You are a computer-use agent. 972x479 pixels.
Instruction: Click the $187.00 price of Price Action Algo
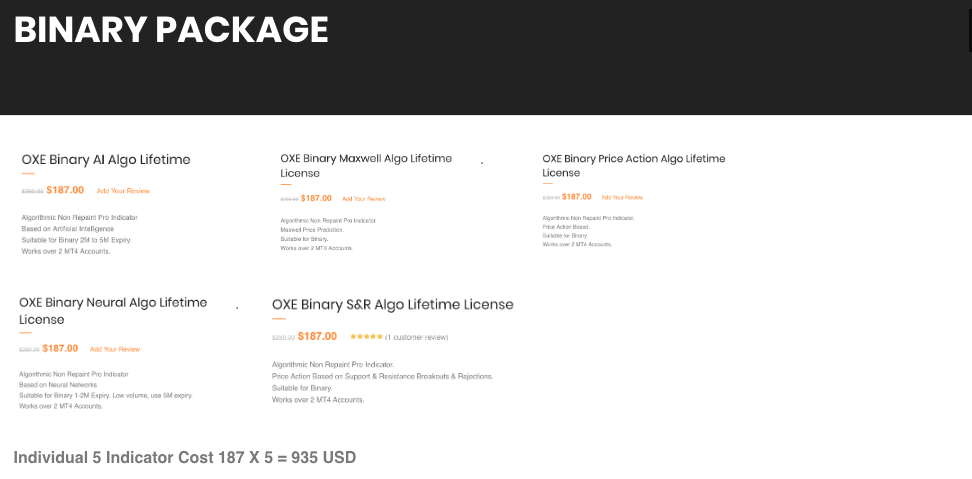coord(577,197)
